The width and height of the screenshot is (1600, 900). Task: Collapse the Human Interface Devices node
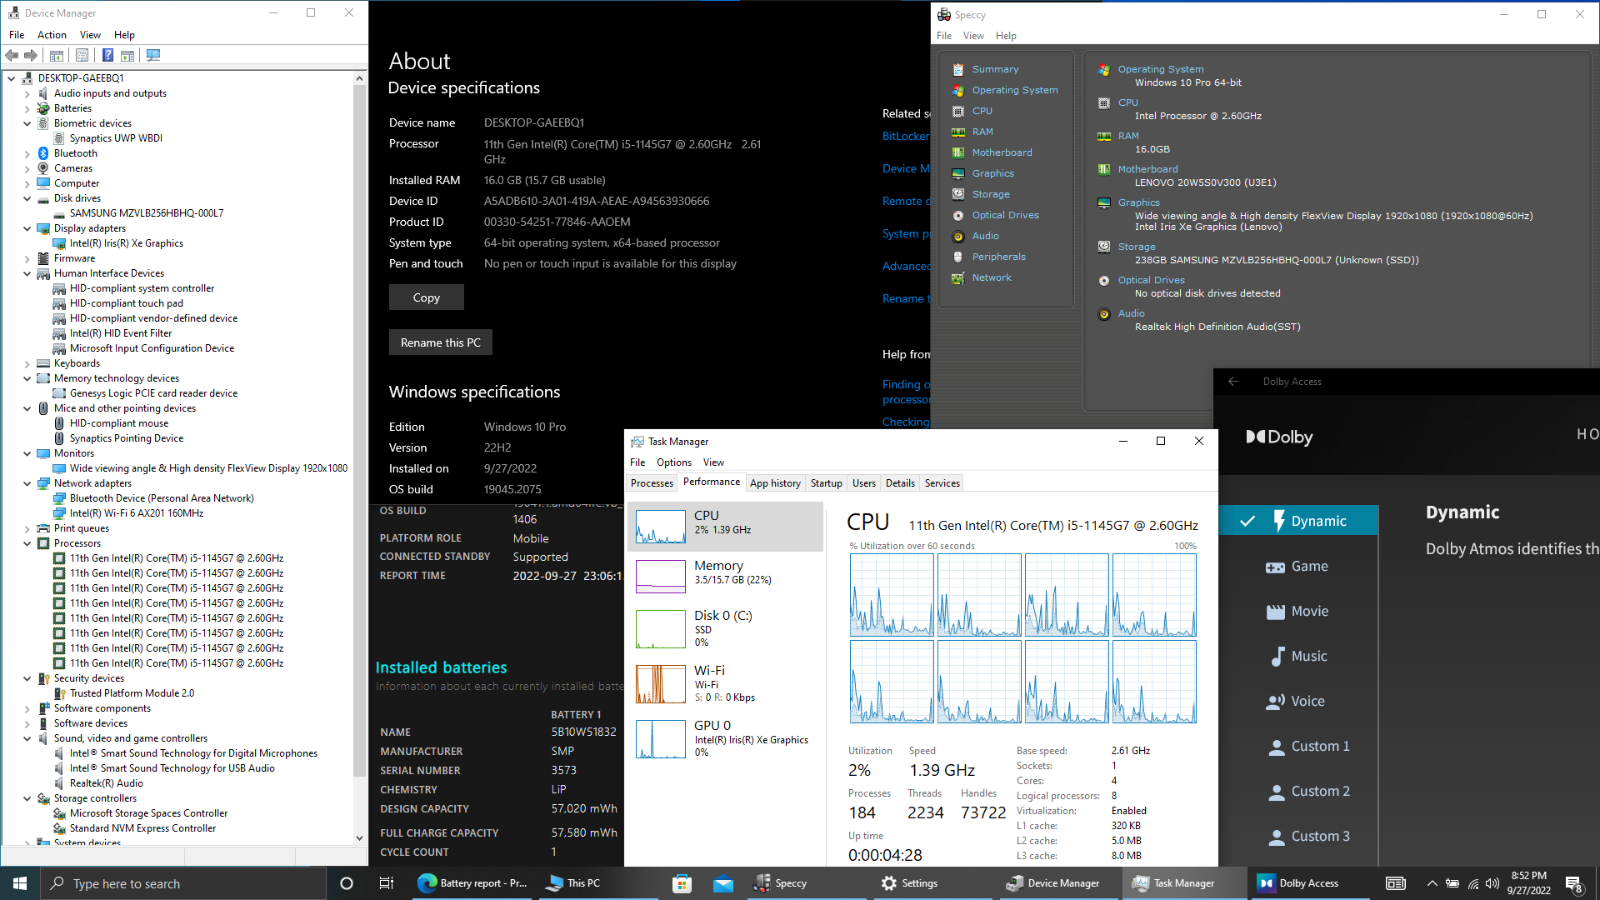tap(27, 274)
